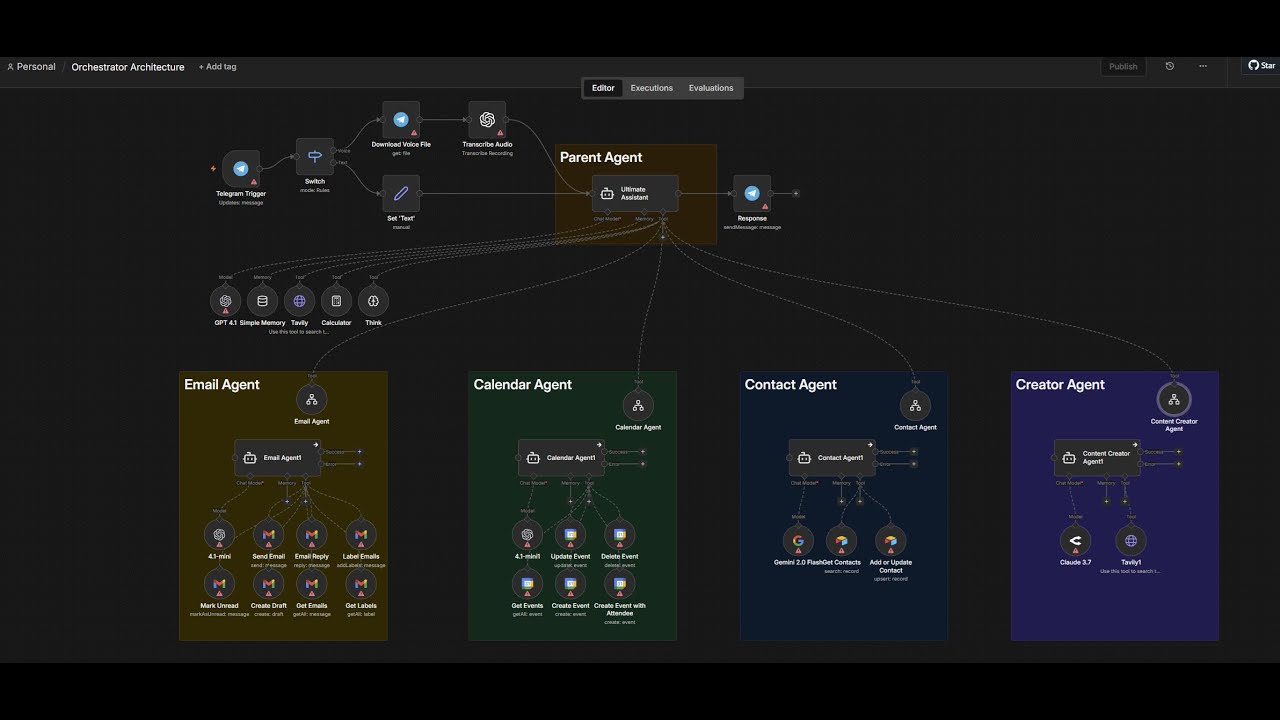Open the Get Contacts Airtable node
Viewport: 1280px width, 720px height.
coord(841,541)
